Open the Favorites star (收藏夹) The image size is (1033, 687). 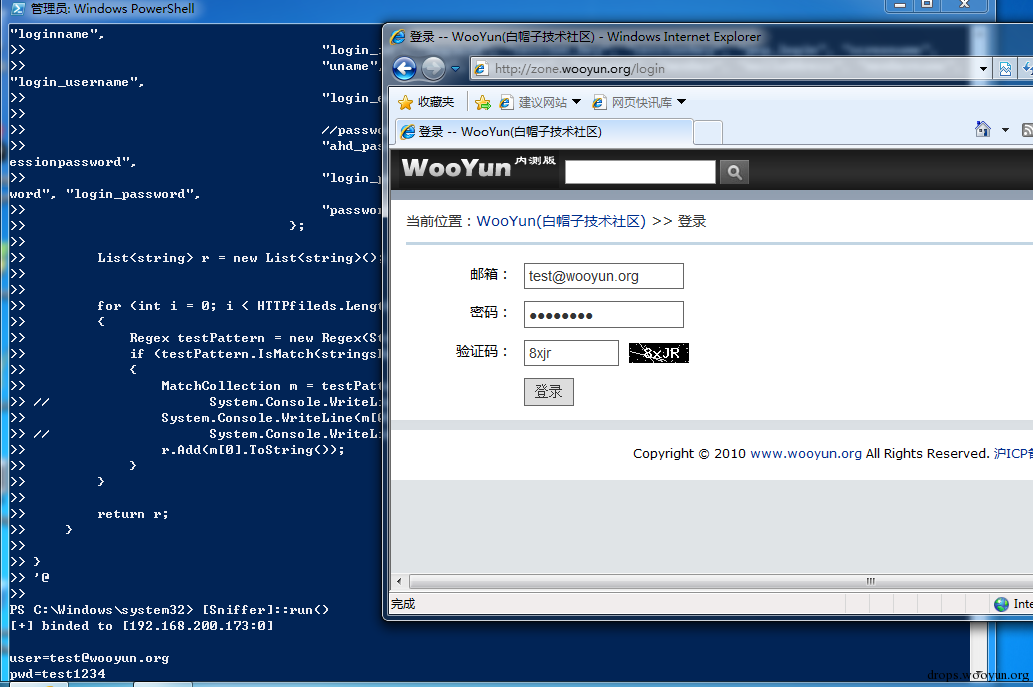[x=426, y=102]
